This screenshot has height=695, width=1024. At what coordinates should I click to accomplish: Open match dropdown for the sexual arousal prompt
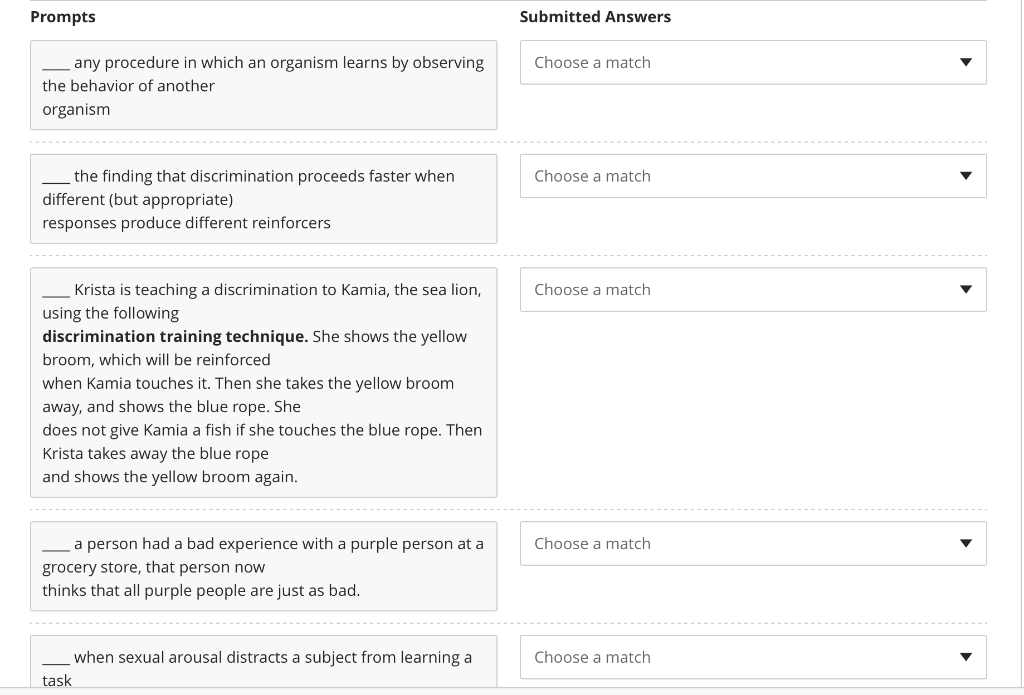[753, 657]
